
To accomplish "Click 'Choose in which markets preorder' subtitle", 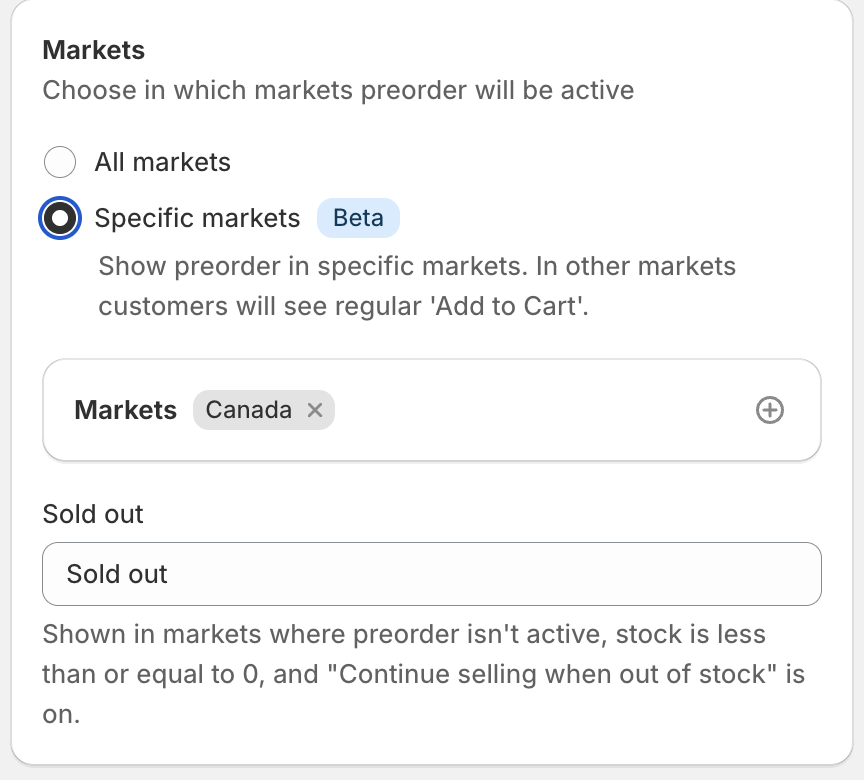I will coord(338,90).
